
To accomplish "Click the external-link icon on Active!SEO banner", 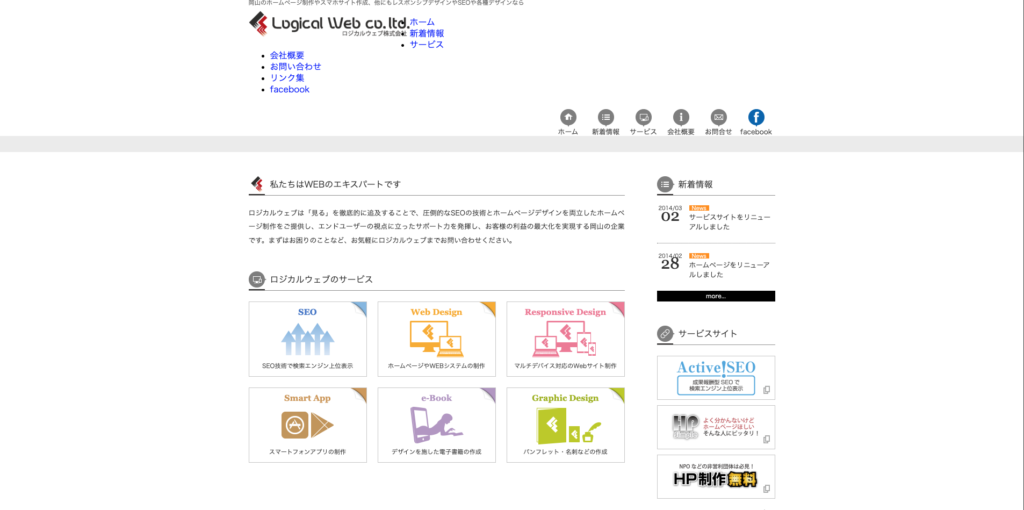I will point(767,390).
